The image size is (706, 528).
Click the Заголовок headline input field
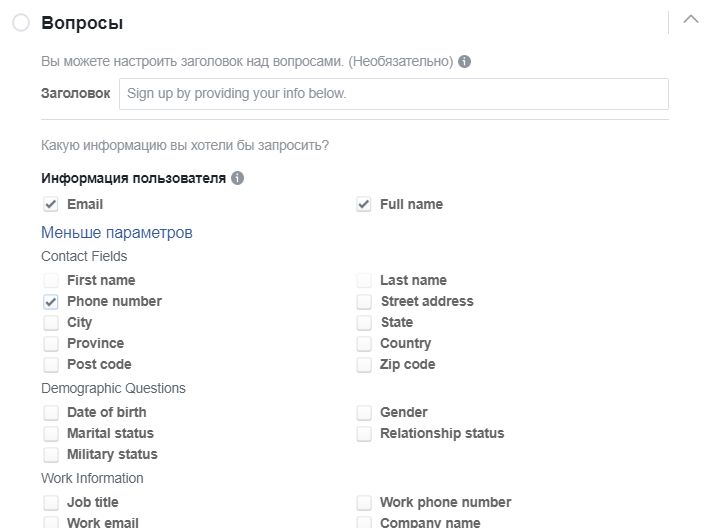pyautogui.click(x=394, y=94)
